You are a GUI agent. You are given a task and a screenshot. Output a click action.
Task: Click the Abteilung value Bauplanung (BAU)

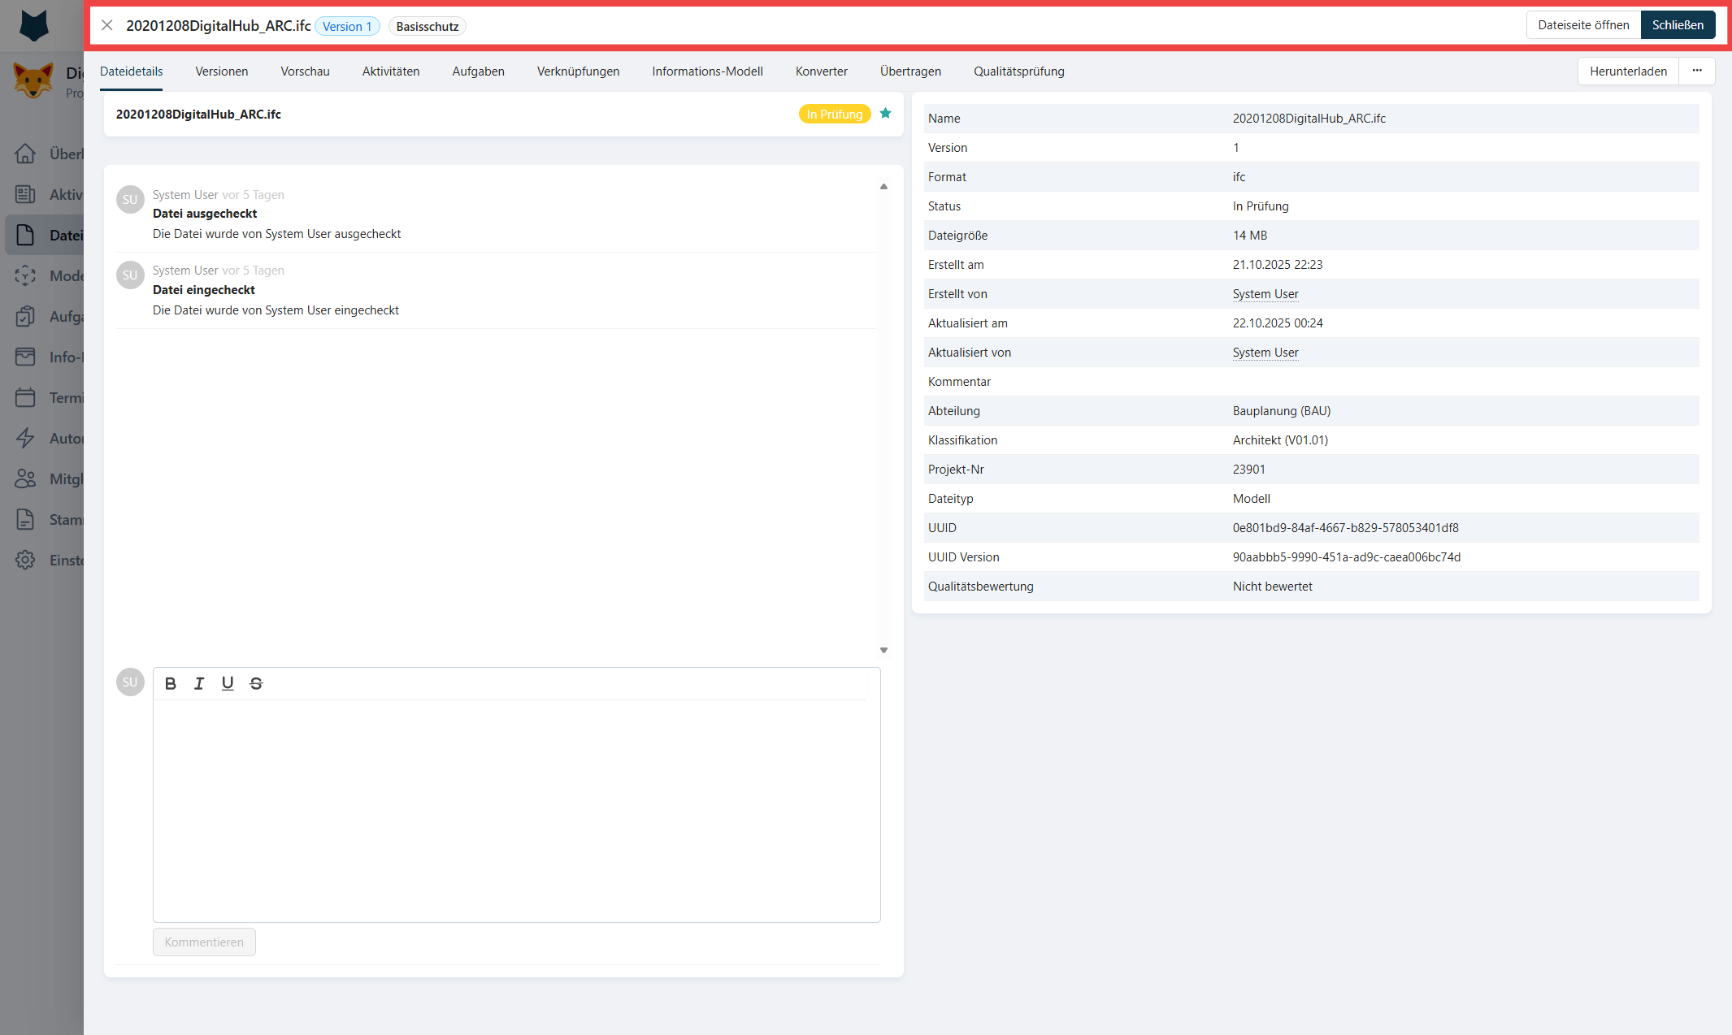coord(1281,411)
